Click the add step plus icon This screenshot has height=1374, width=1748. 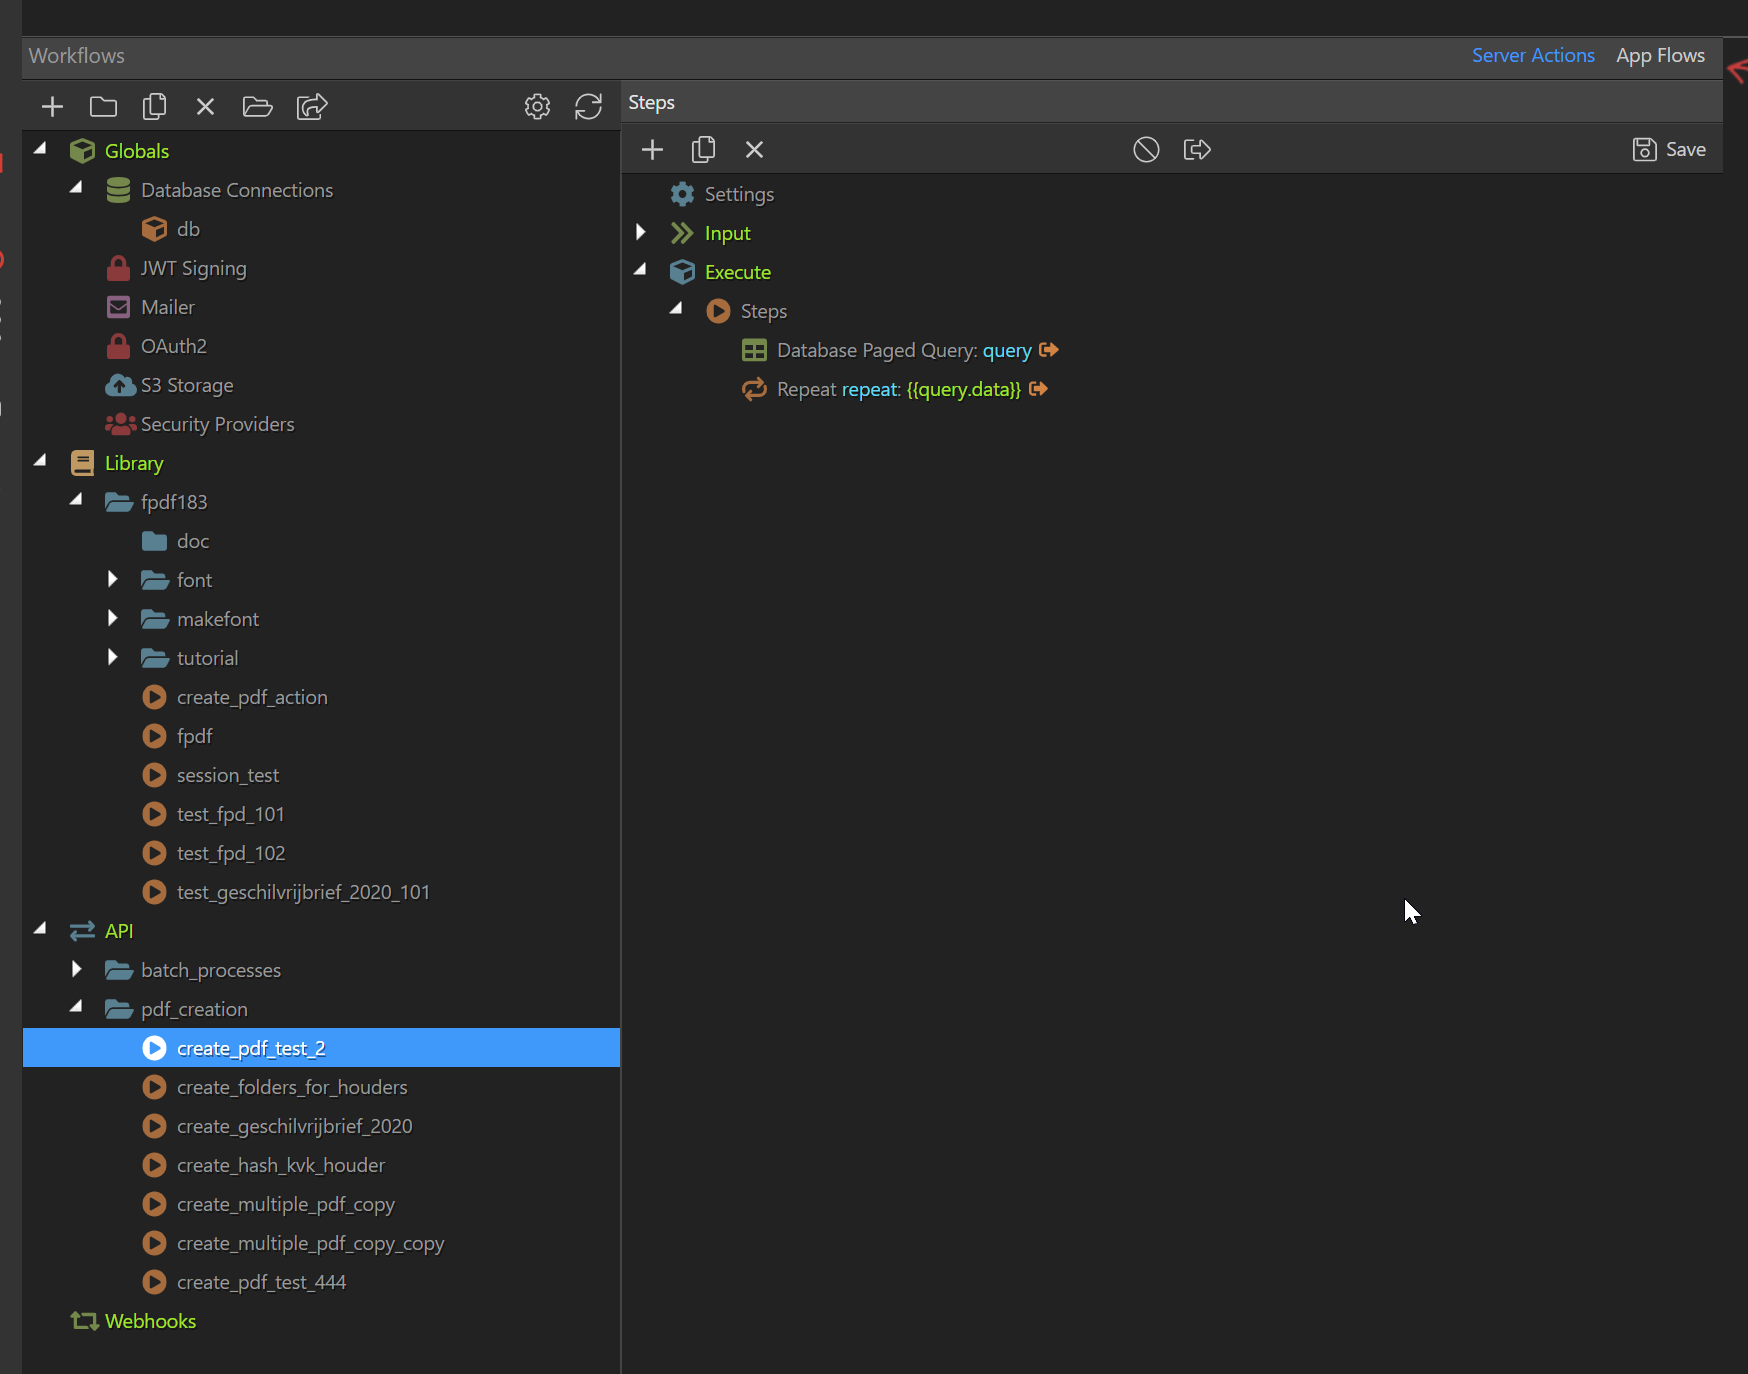pyautogui.click(x=652, y=149)
